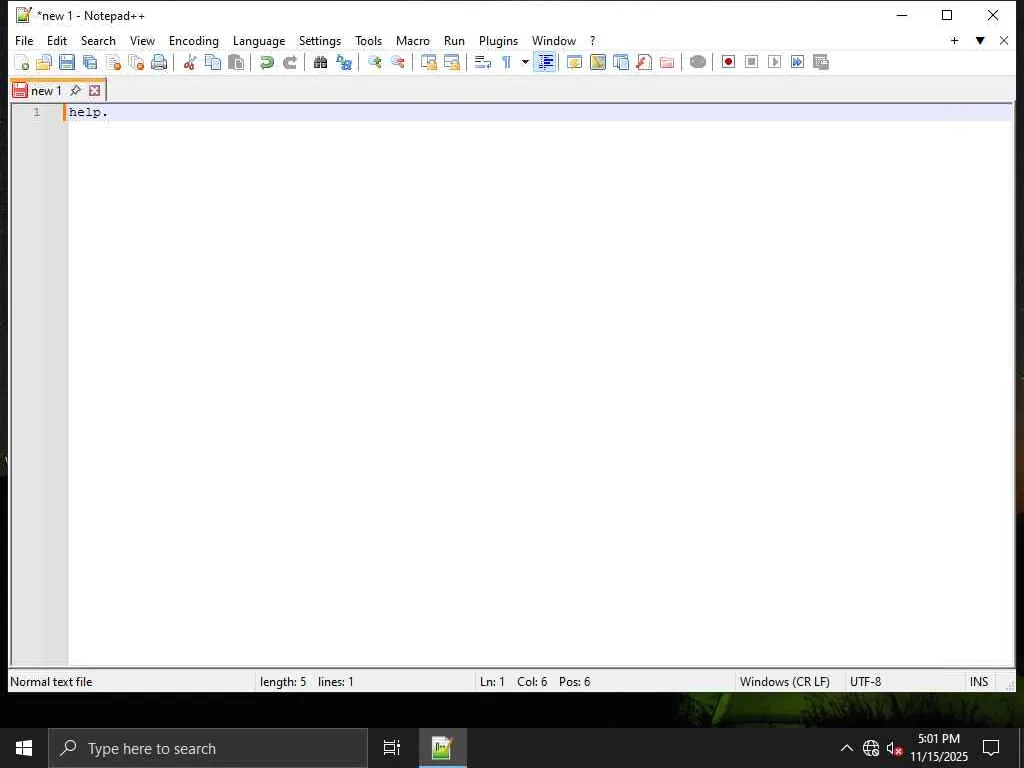Start macro recording with the red dot

pyautogui.click(x=728, y=62)
